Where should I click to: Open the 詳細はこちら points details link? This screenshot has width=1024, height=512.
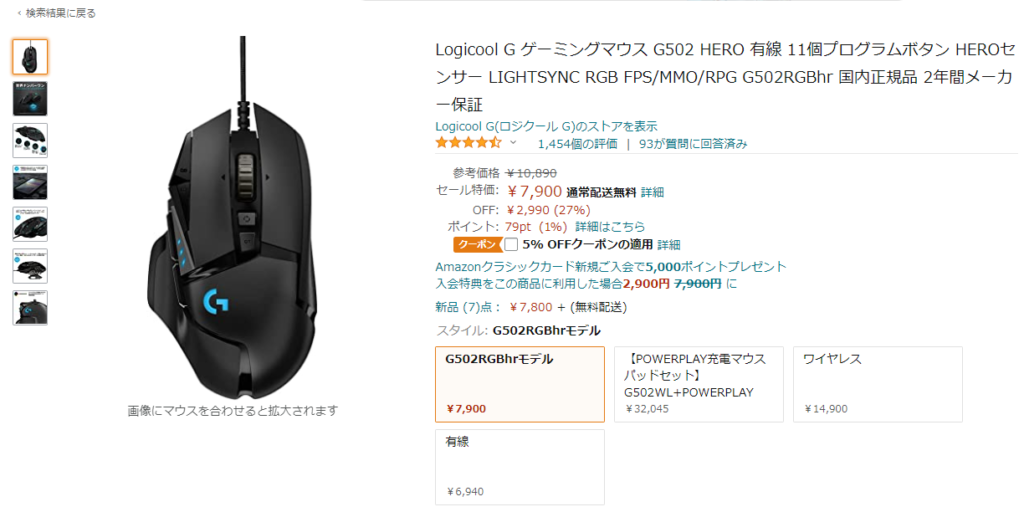click(x=610, y=227)
